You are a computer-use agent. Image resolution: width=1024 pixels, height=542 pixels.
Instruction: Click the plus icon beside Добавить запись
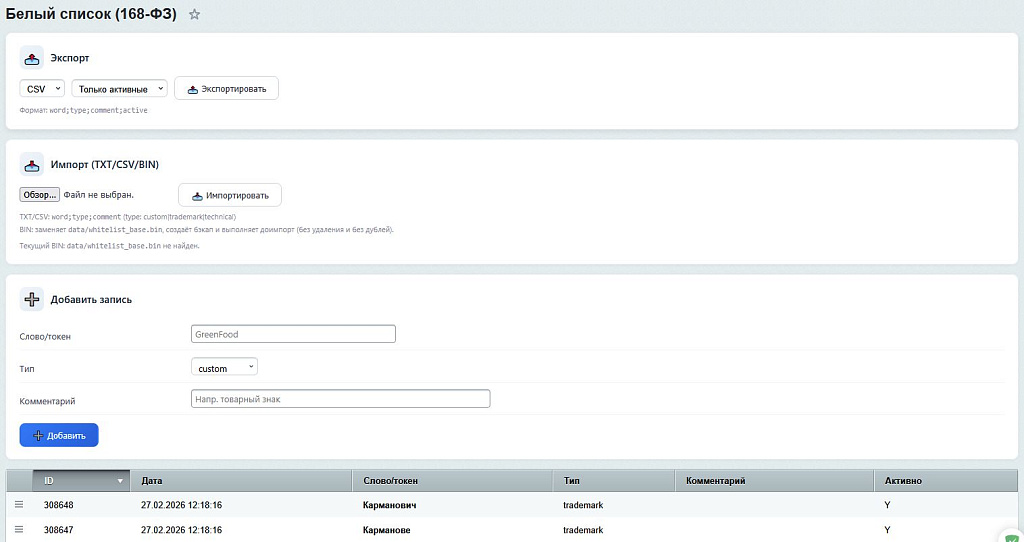tap(32, 299)
